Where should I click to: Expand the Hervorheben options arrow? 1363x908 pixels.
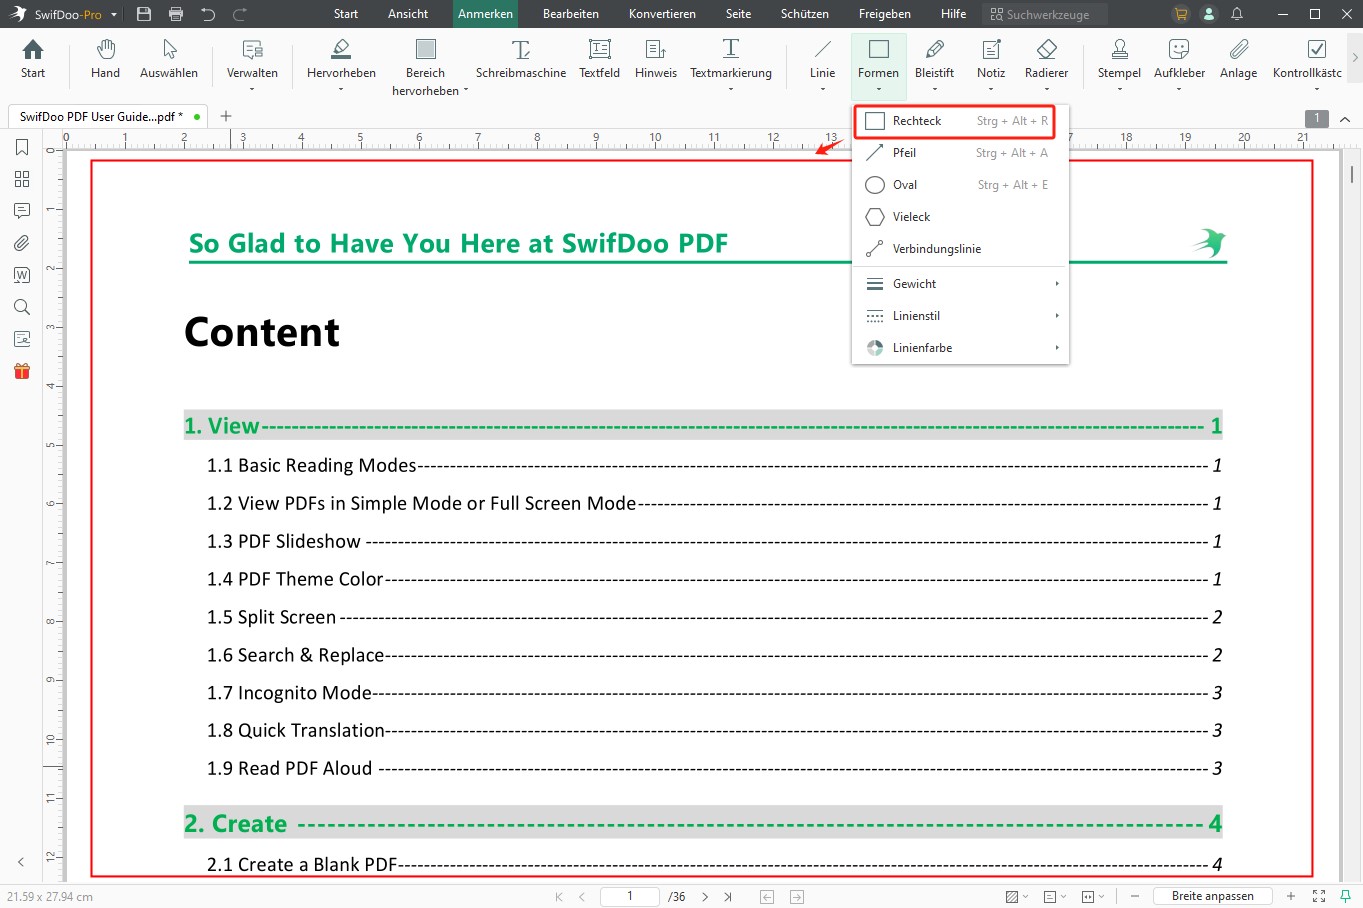pyautogui.click(x=341, y=90)
